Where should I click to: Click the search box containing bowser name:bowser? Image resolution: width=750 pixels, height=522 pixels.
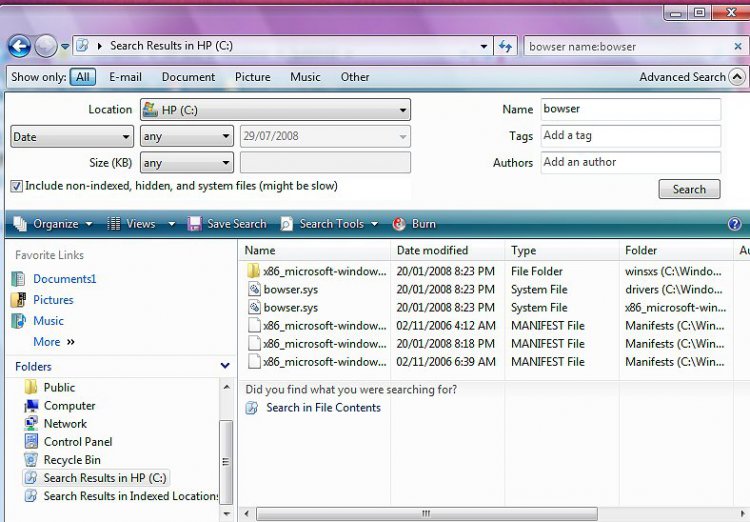[629, 47]
